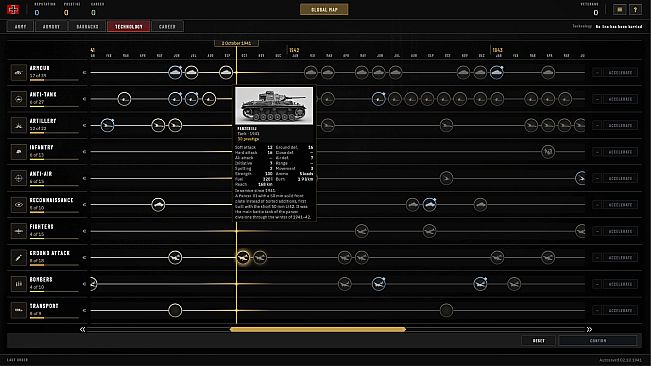Viewport: 651px width, 366px height.
Task: Click the Artillery category icon
Action: tap(18, 125)
